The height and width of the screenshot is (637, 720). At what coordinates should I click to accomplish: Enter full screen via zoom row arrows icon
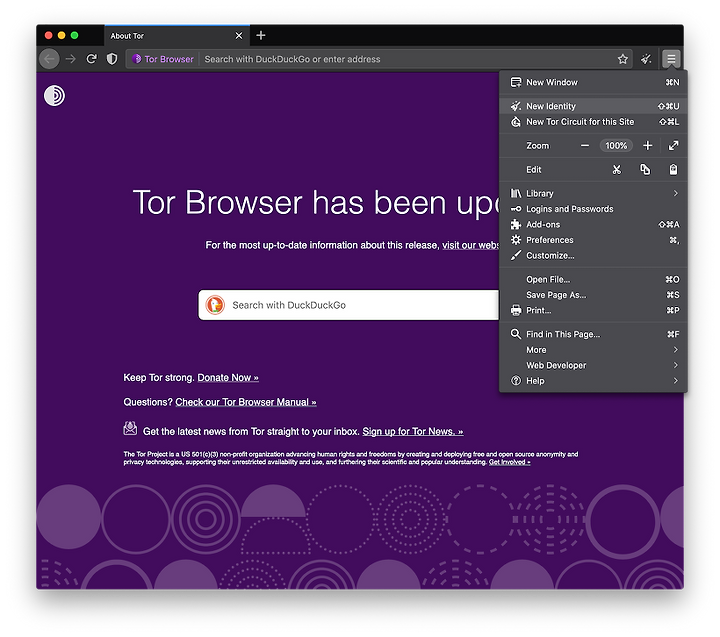click(673, 146)
